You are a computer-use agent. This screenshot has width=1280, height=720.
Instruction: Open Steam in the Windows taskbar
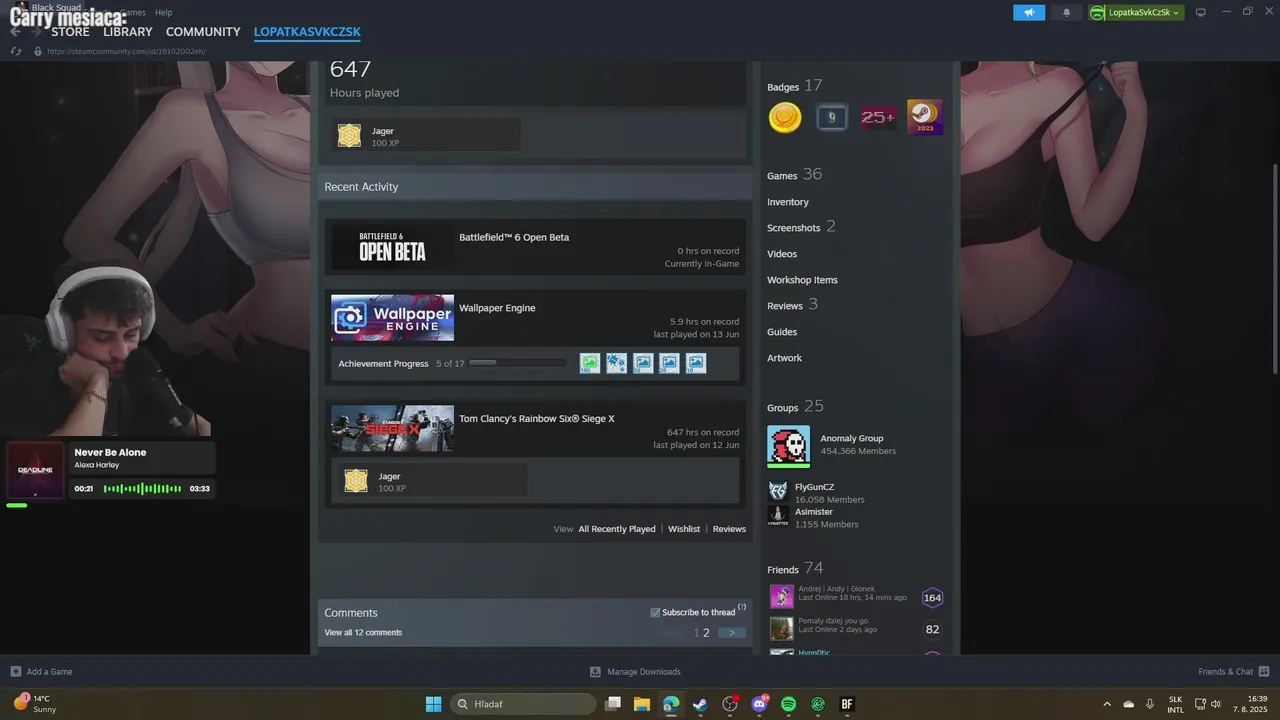pyautogui.click(x=700, y=704)
